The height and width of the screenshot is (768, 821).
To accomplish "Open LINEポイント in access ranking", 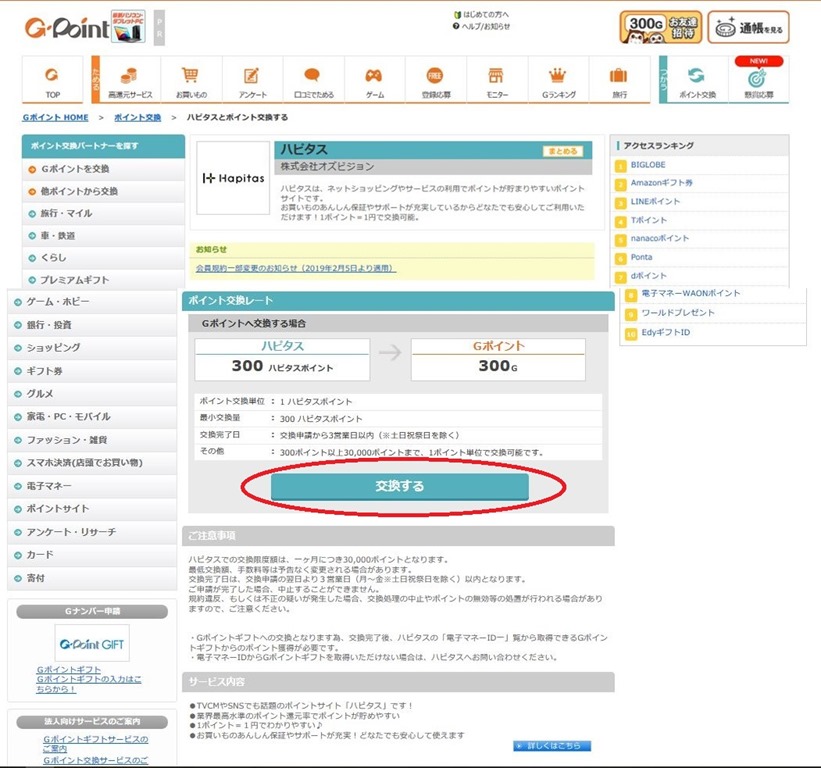I will click(x=655, y=202).
